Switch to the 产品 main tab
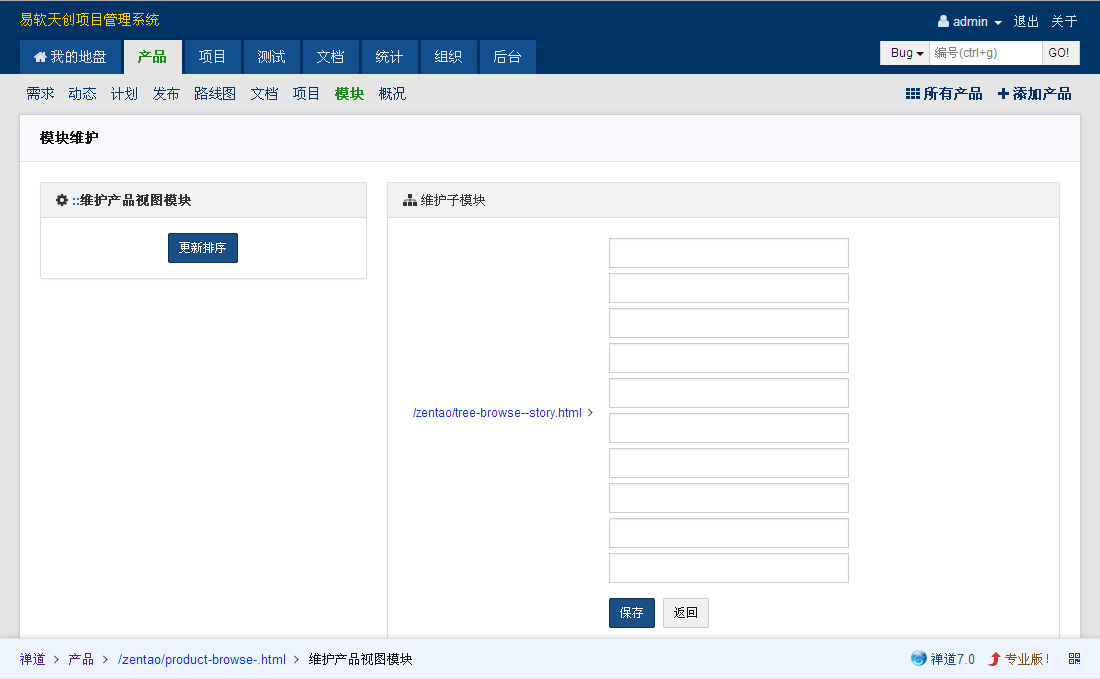1100x679 pixels. 152,57
